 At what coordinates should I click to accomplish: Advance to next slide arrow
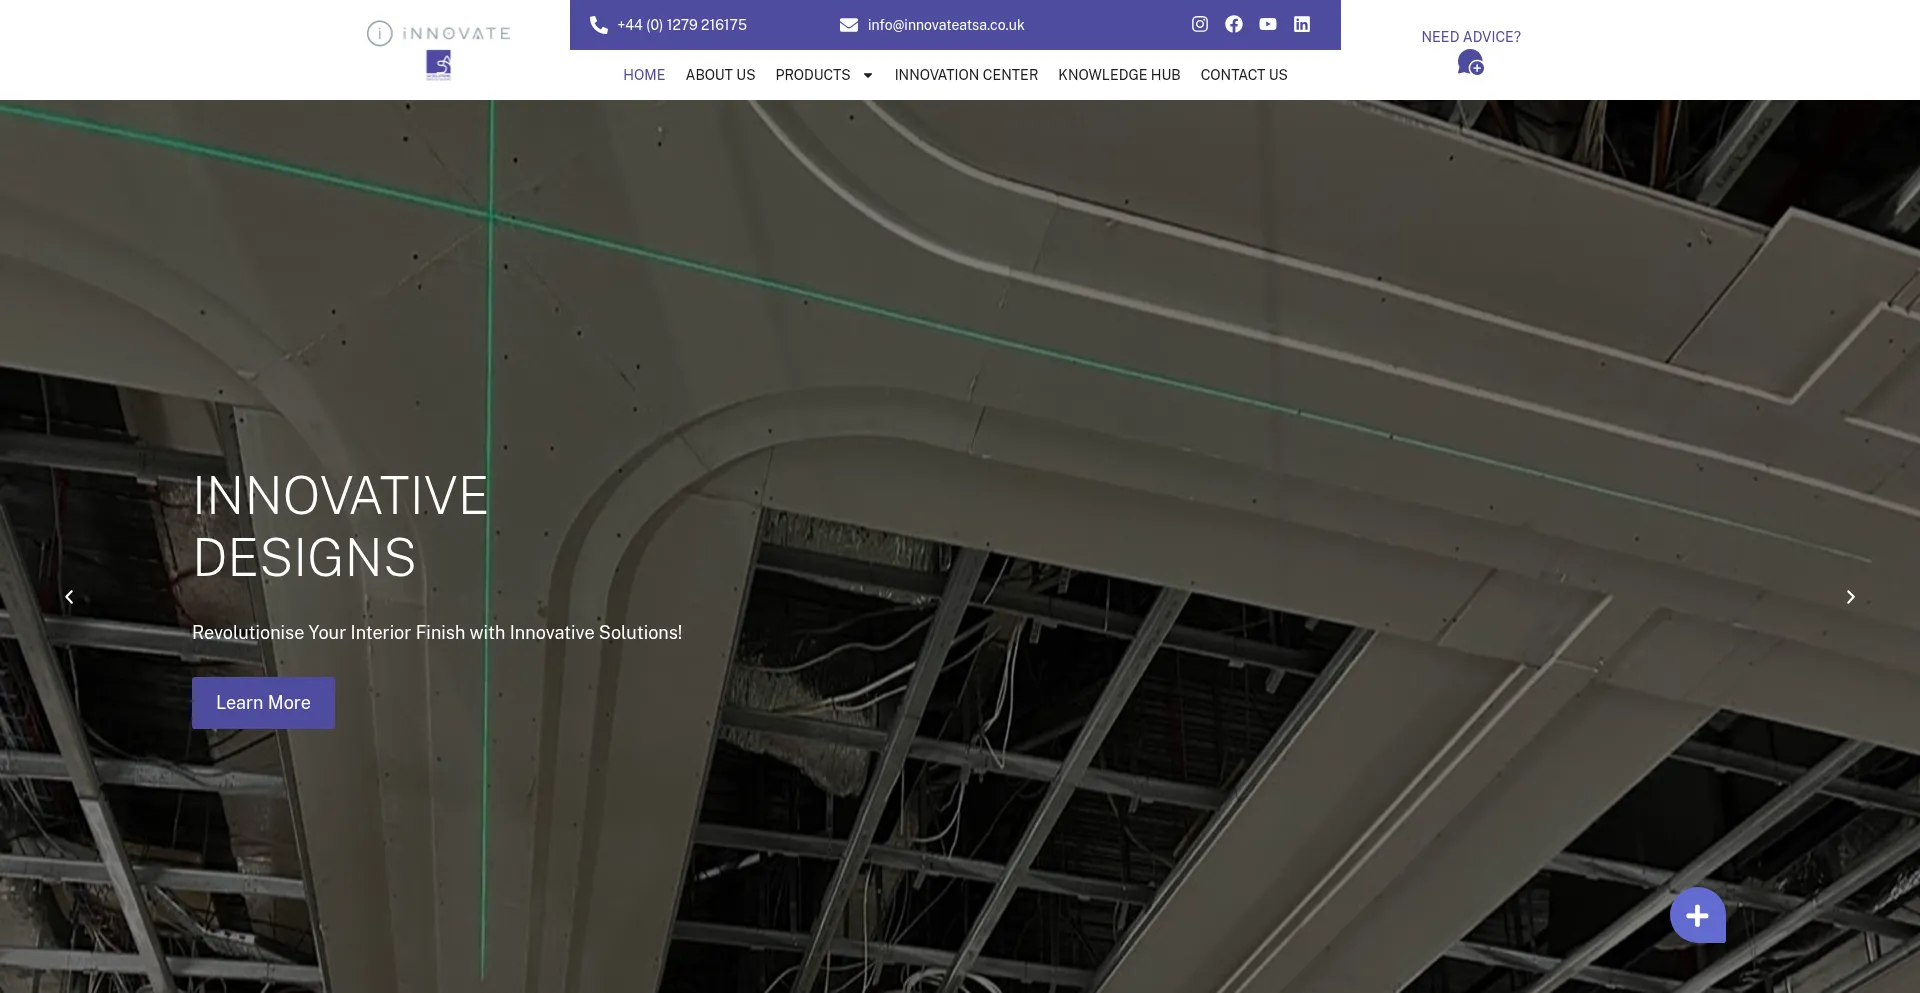tap(1850, 597)
